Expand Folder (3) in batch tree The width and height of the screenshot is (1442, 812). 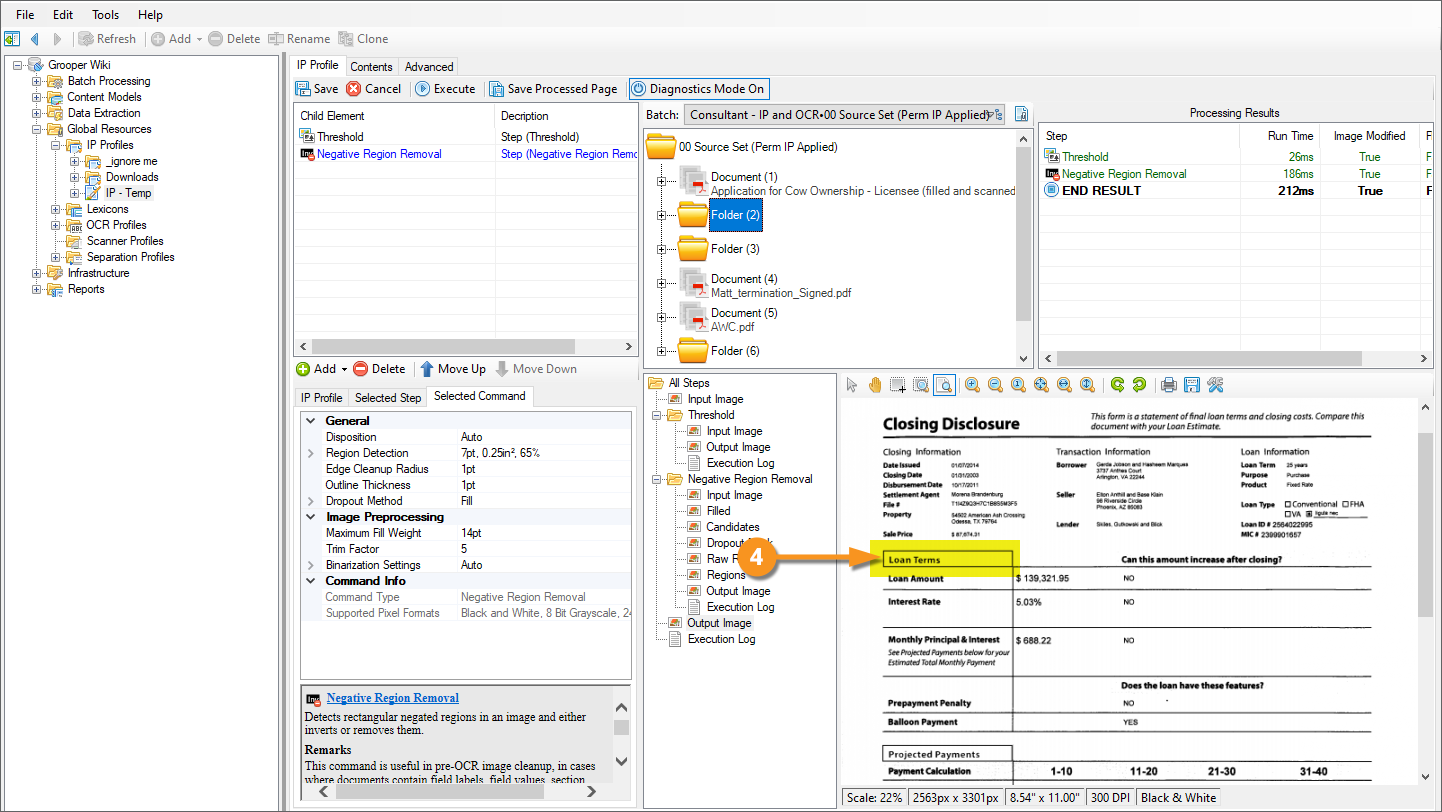(661, 249)
